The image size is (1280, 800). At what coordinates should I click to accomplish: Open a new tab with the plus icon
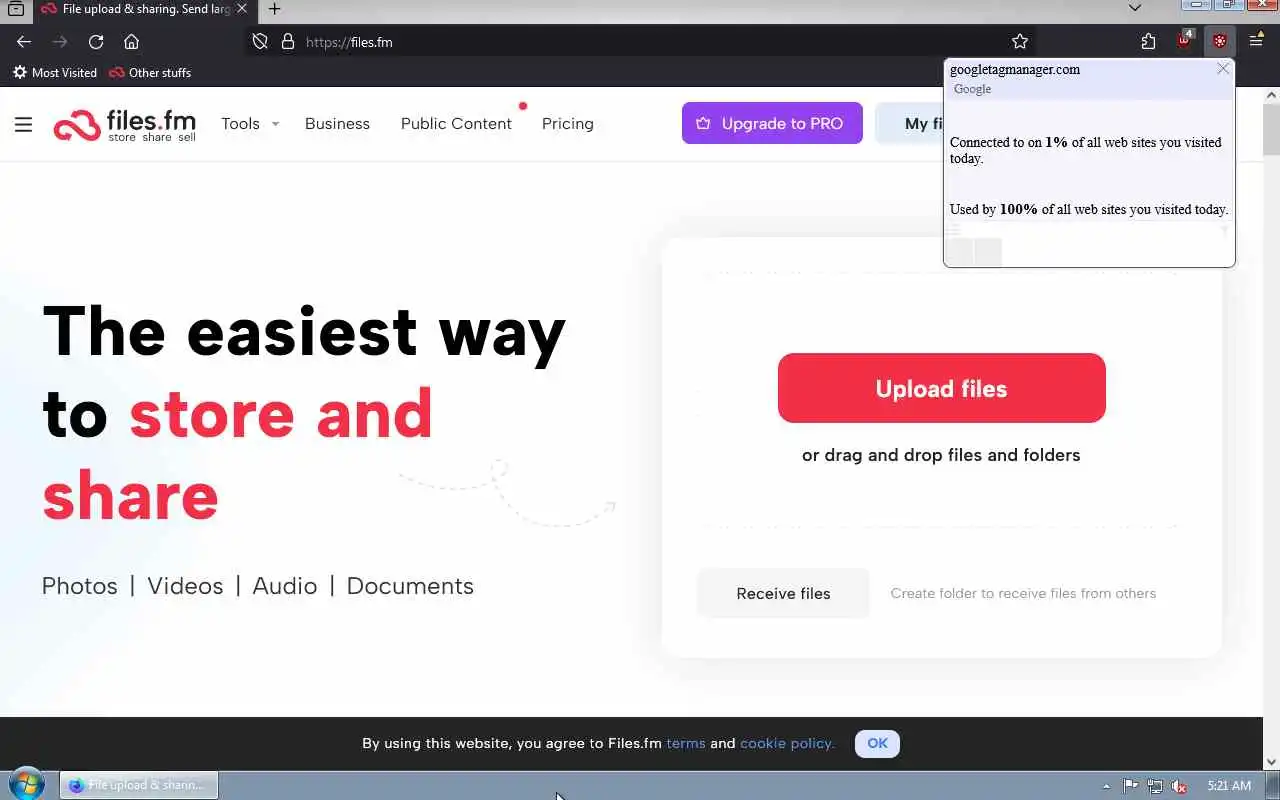coord(274,9)
